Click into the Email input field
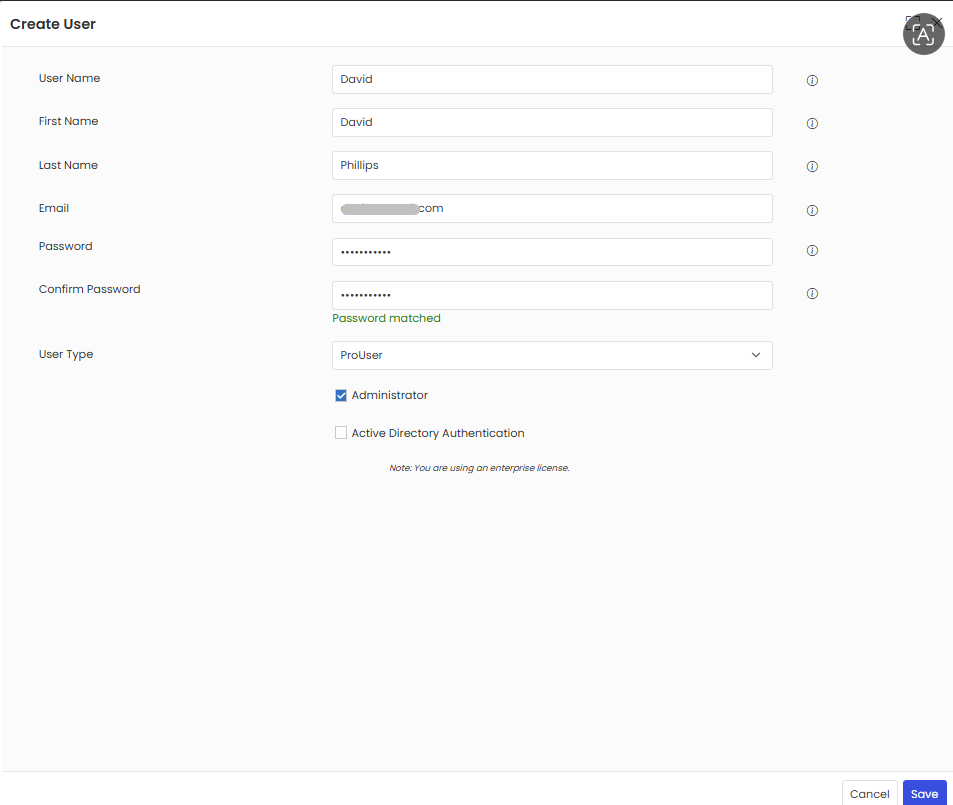The height and width of the screenshot is (805, 953). click(552, 209)
